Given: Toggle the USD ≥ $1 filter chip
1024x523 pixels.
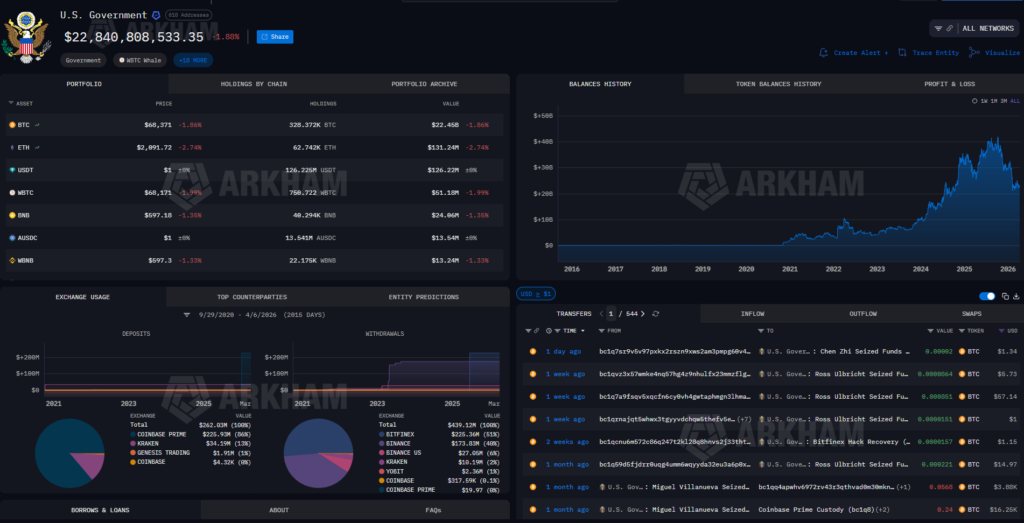Looking at the screenshot, I should click(536, 294).
